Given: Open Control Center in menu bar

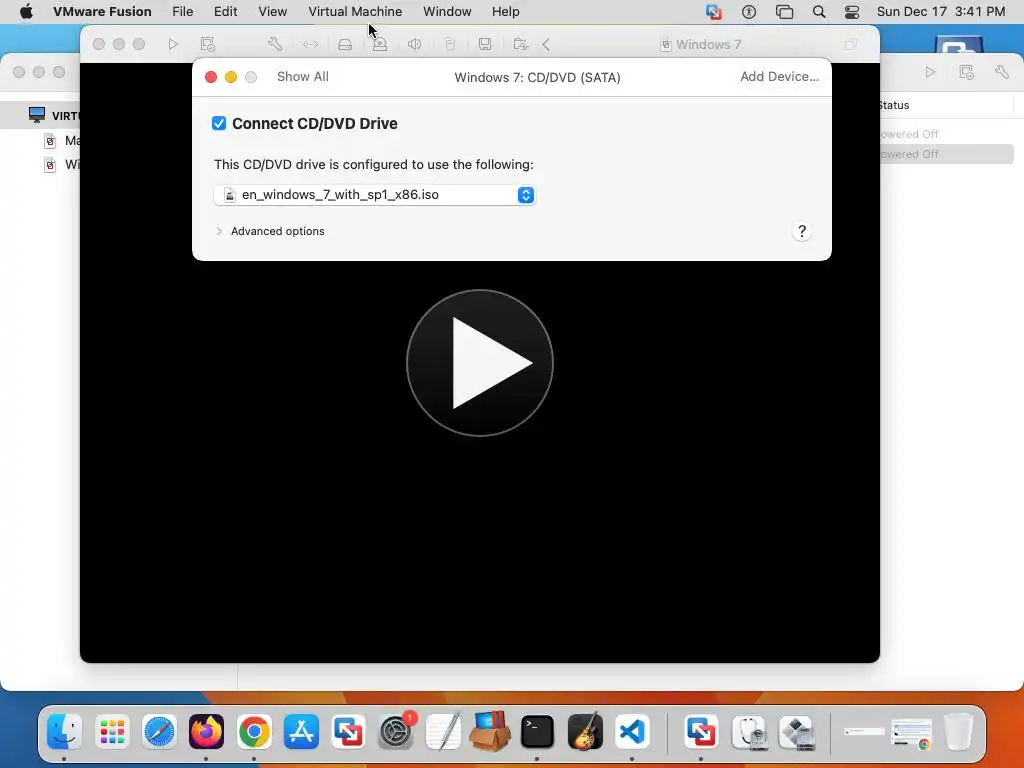Looking at the screenshot, I should point(852,12).
